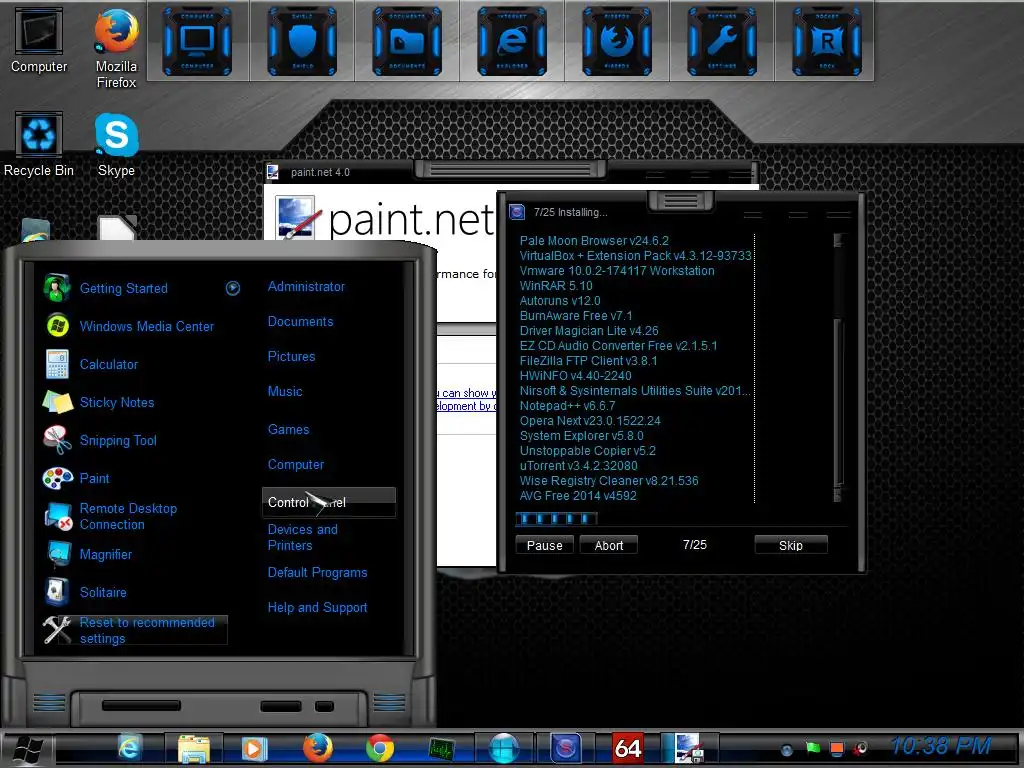Click the Shield dock tile
This screenshot has width=1024, height=768.
click(x=302, y=41)
